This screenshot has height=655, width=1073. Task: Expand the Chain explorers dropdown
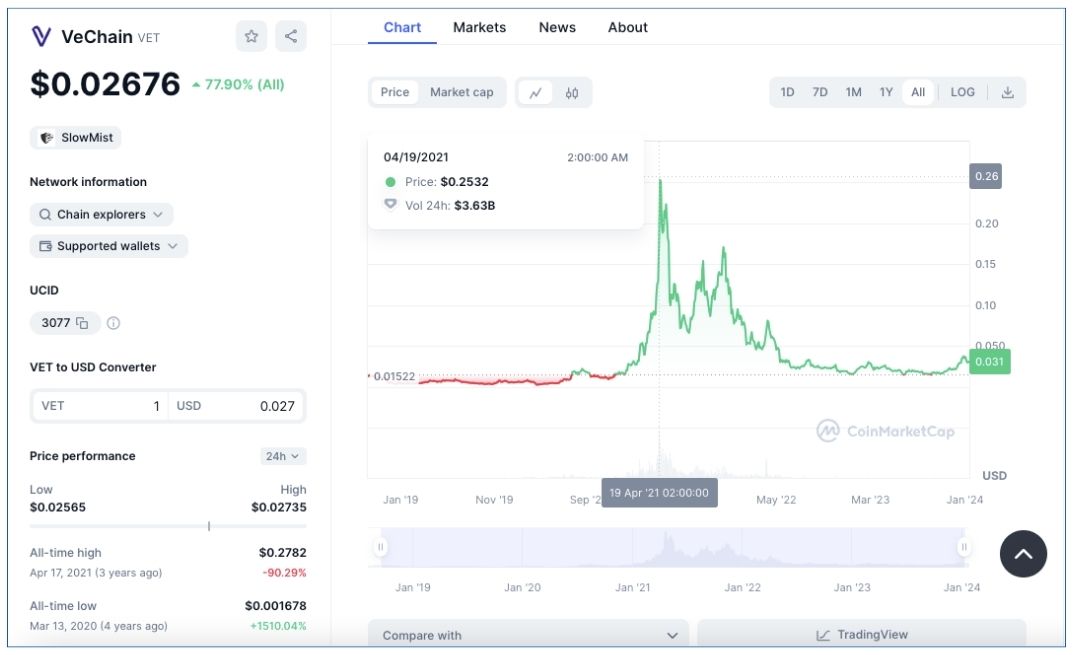101,214
